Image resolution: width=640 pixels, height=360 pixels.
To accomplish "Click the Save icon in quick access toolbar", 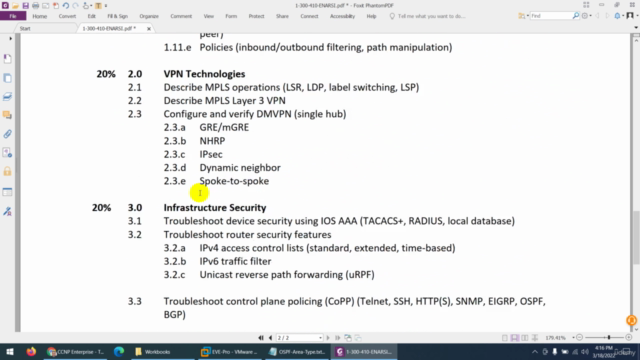I will point(25,6).
